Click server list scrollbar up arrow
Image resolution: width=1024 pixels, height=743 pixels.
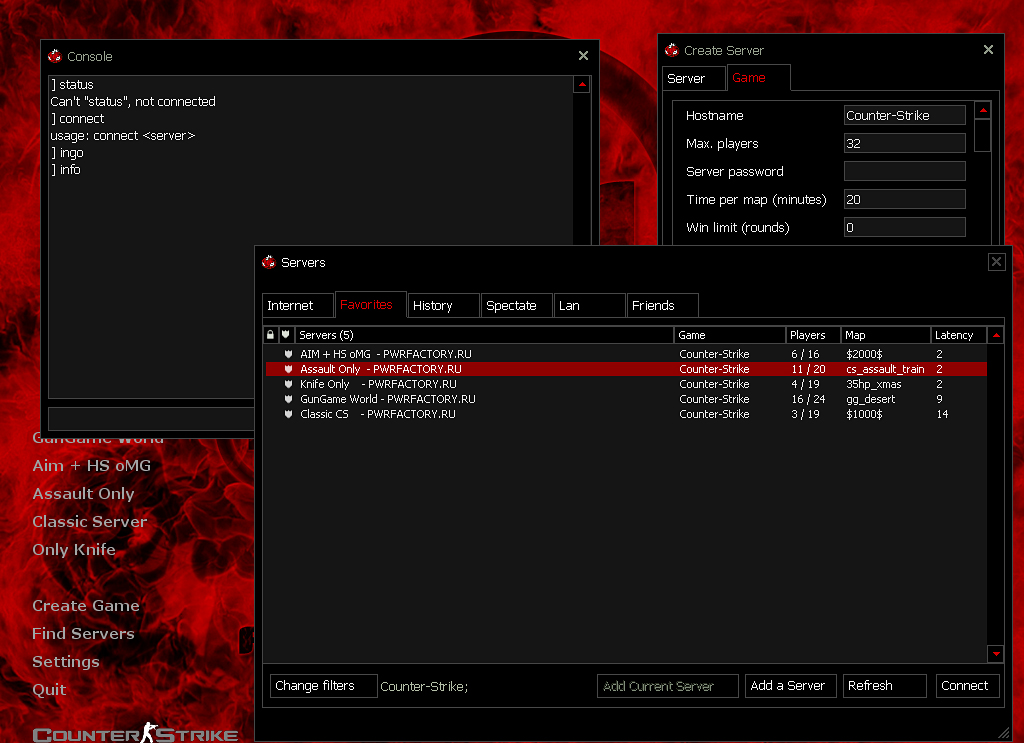pos(996,335)
